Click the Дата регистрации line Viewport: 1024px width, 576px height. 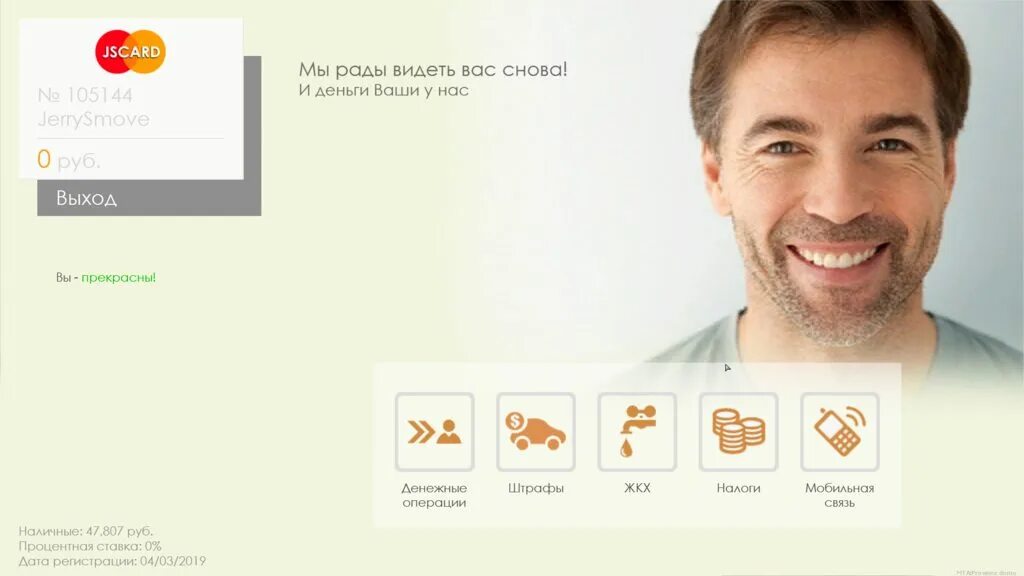coord(112,561)
